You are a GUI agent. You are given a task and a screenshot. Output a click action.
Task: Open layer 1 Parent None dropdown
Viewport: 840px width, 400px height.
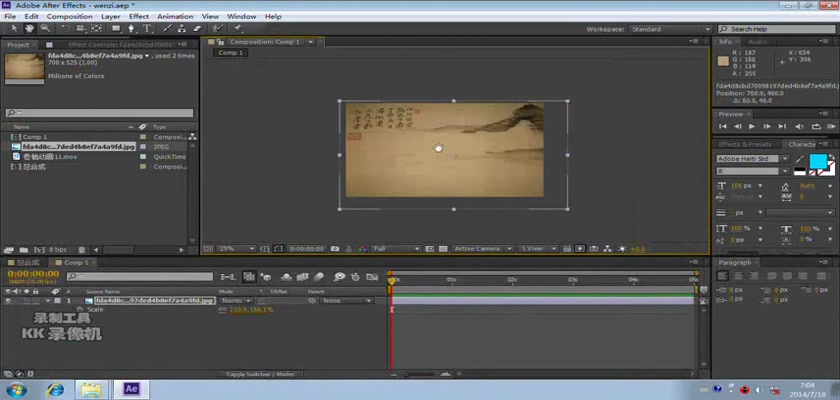[x=347, y=301]
